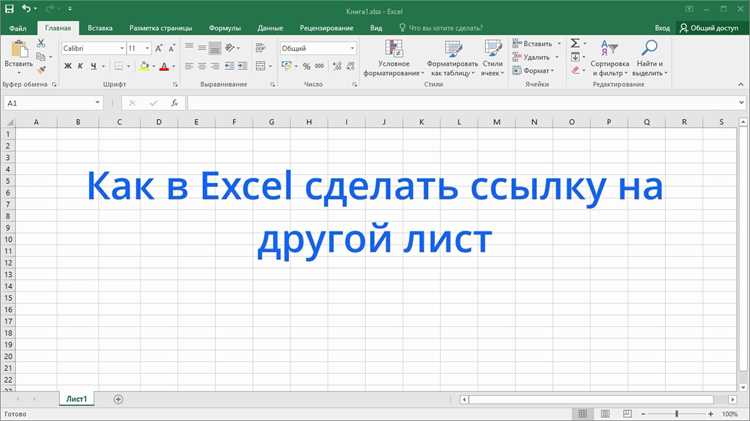The width and height of the screenshot is (750, 421).
Task: Open the Общий number format dropdown
Action: tap(353, 48)
